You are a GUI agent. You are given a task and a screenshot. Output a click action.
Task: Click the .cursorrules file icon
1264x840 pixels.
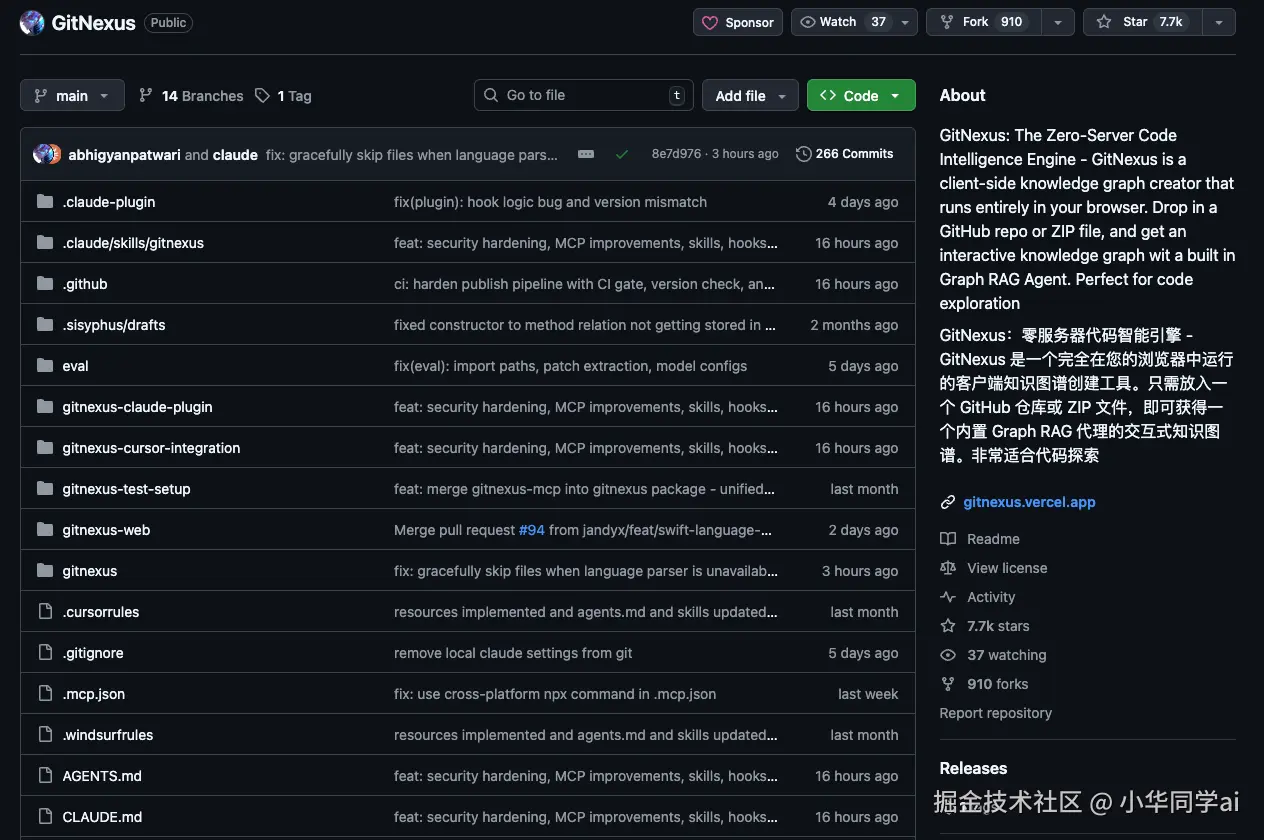click(x=44, y=612)
